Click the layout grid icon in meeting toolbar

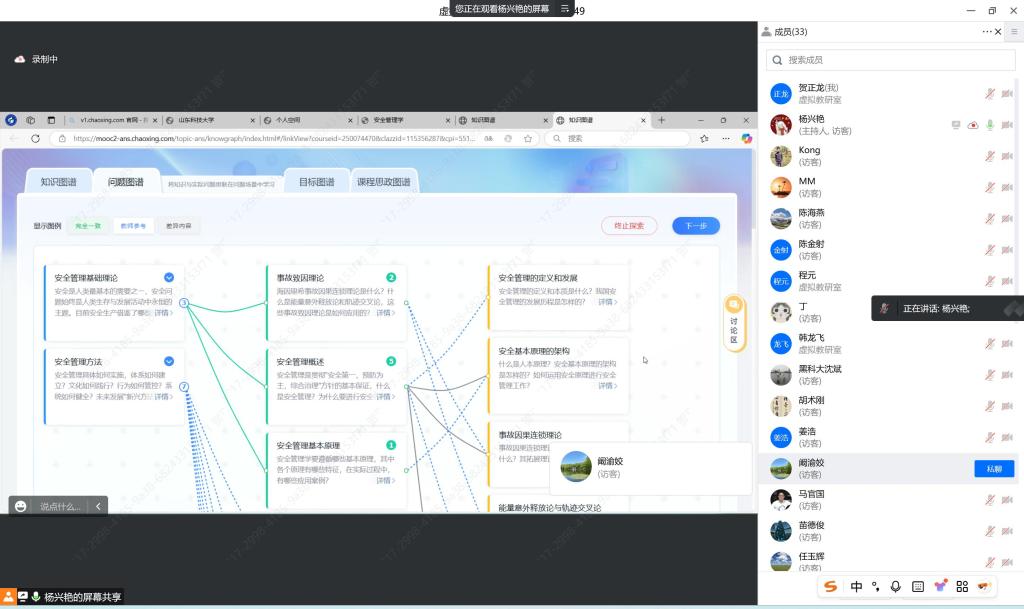(963, 587)
